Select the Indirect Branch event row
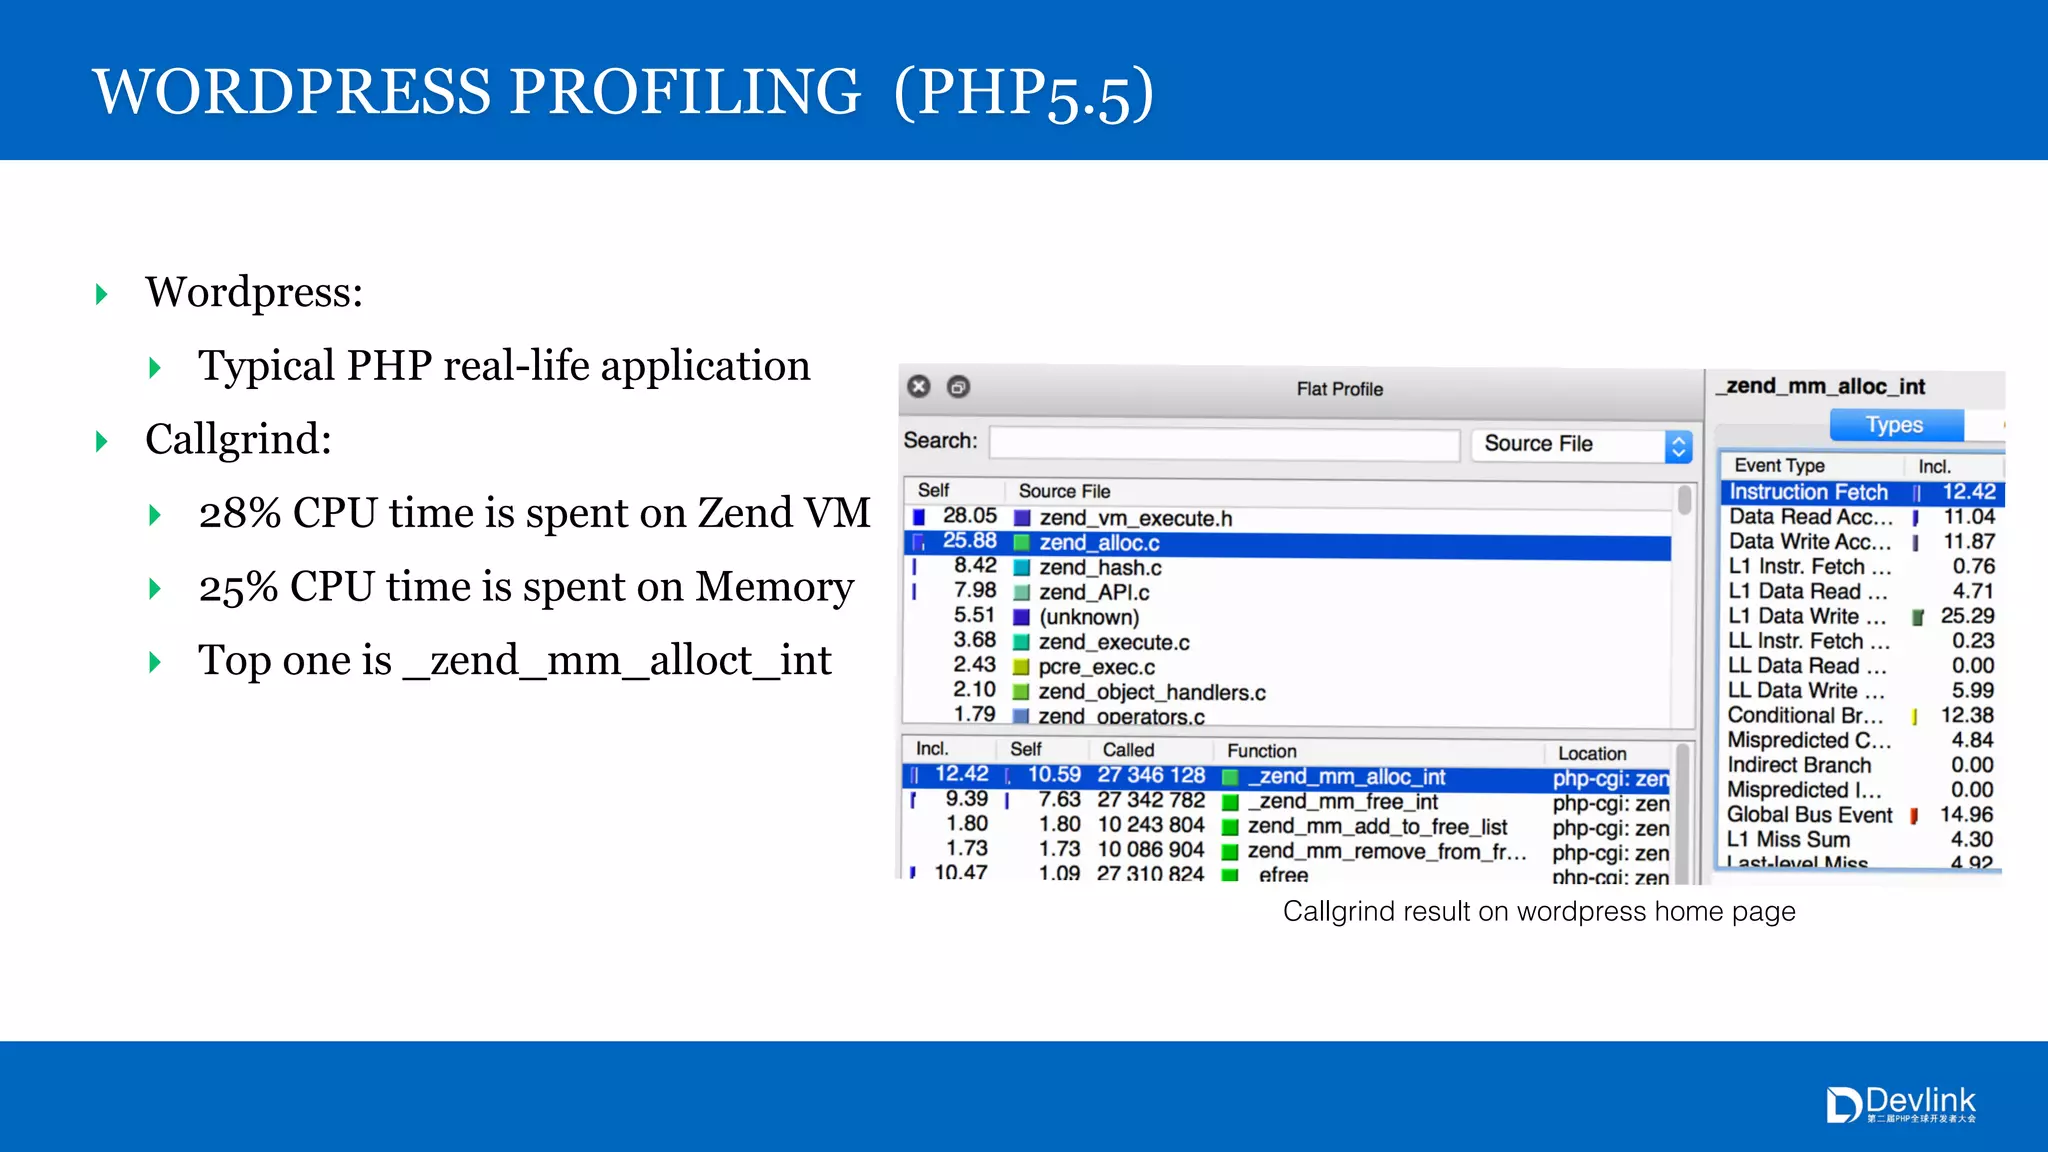 point(1863,765)
